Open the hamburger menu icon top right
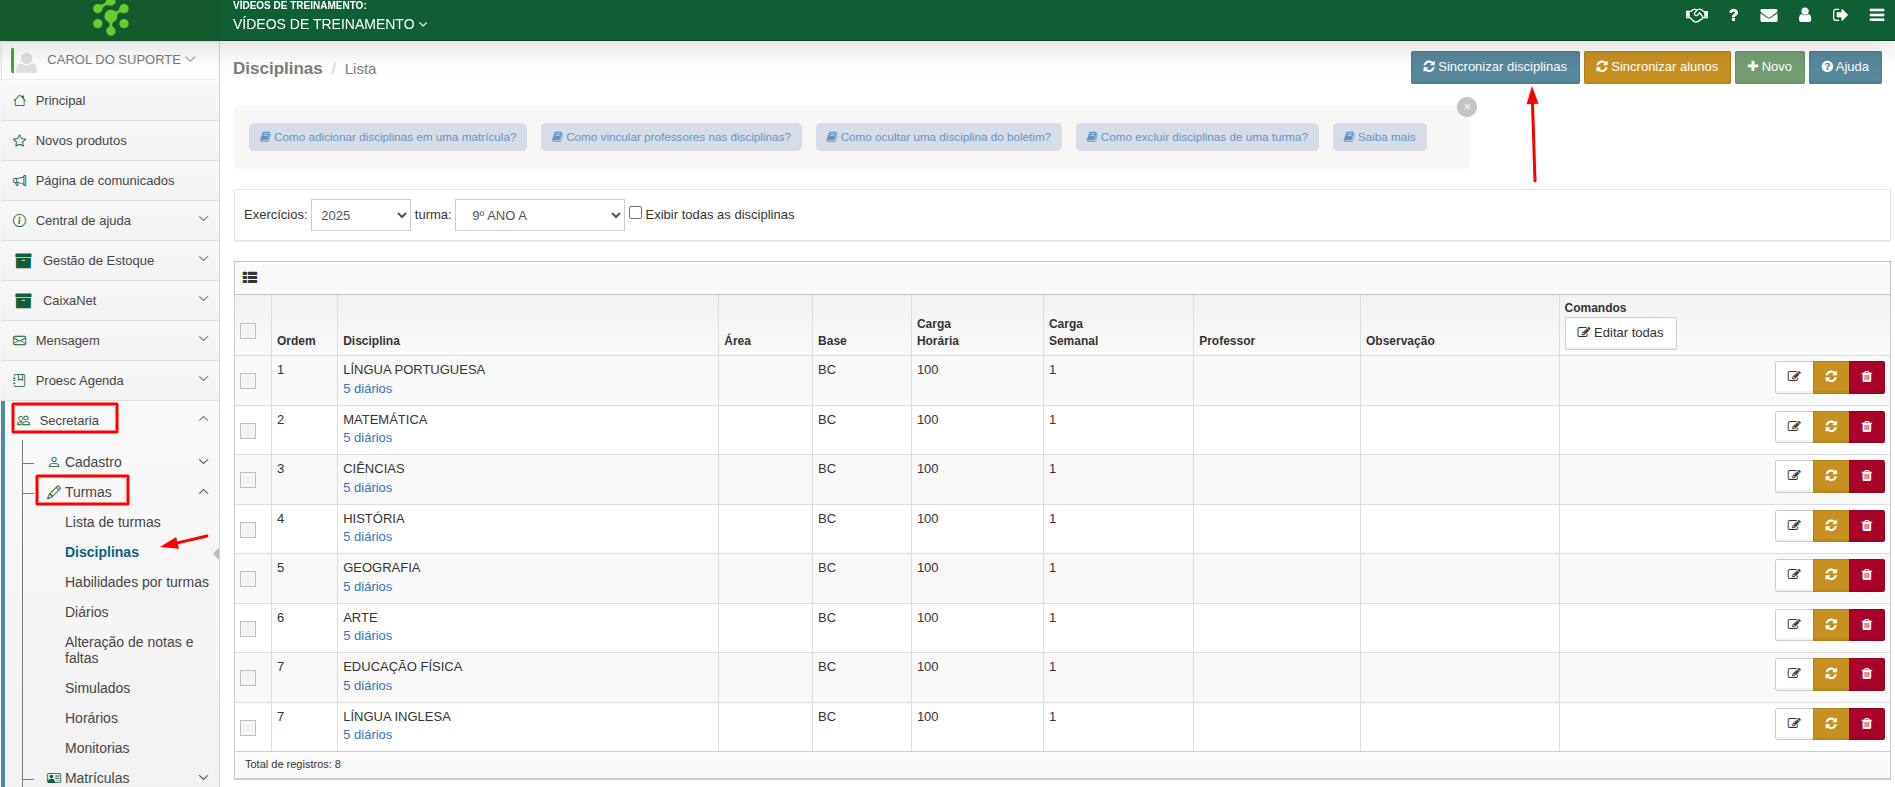This screenshot has height=787, width=1895. click(1877, 15)
